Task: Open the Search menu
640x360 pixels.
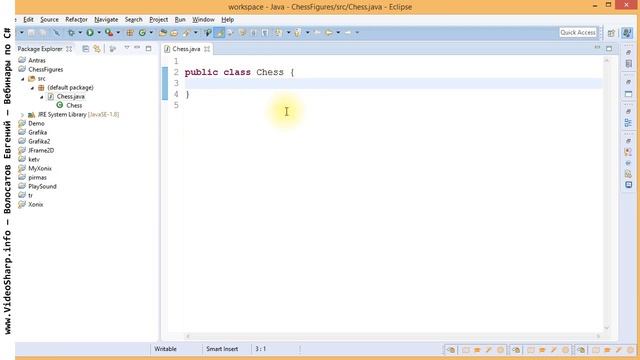Action: [x=133, y=20]
